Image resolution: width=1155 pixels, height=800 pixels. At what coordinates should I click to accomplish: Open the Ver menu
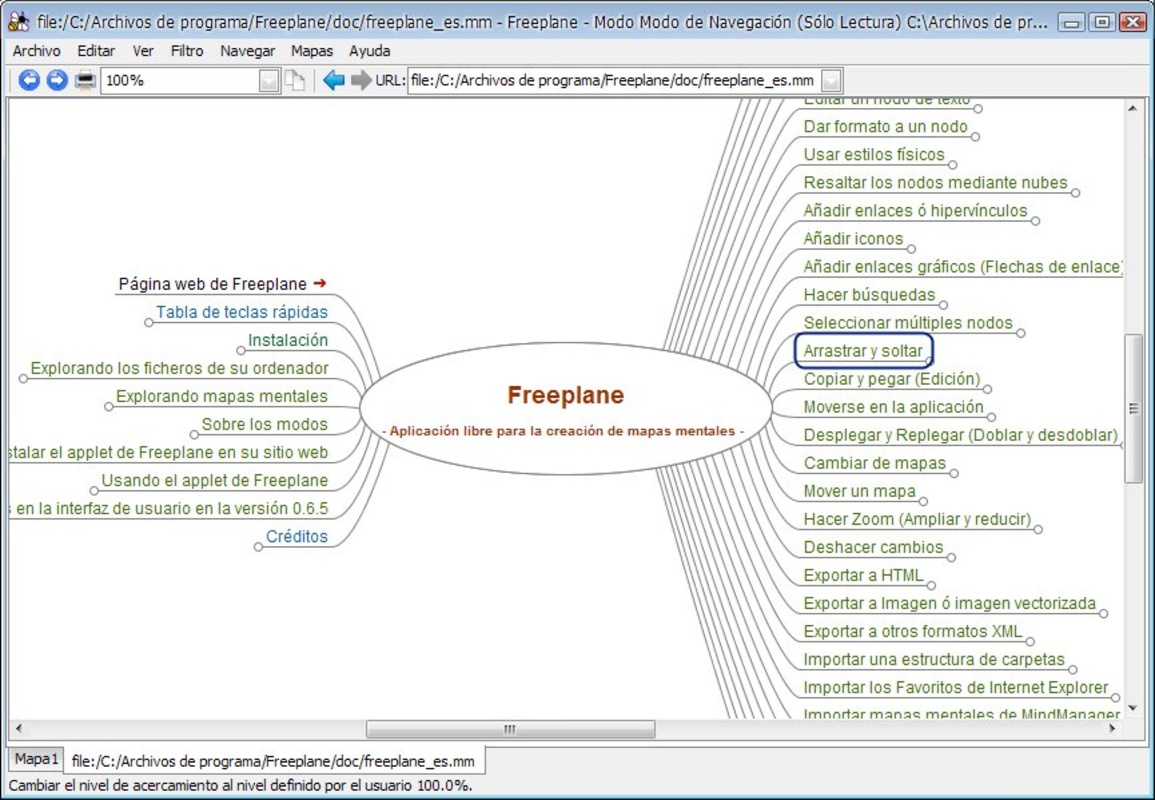(x=143, y=51)
